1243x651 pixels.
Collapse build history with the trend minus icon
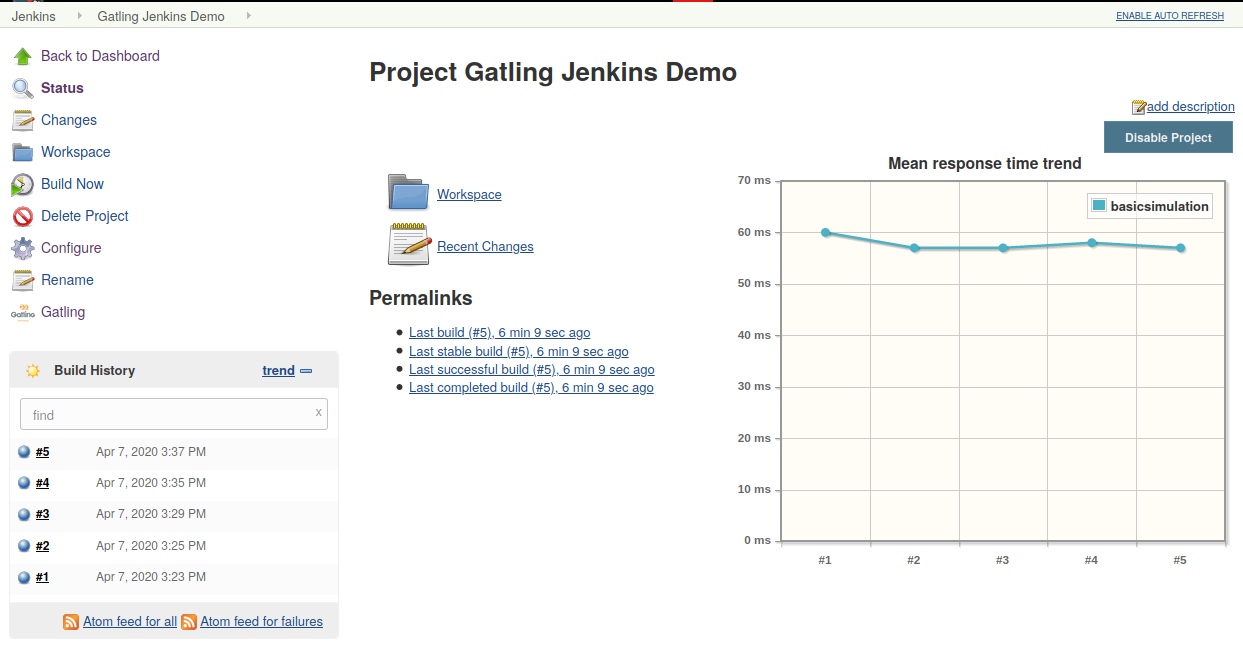pyautogui.click(x=306, y=371)
